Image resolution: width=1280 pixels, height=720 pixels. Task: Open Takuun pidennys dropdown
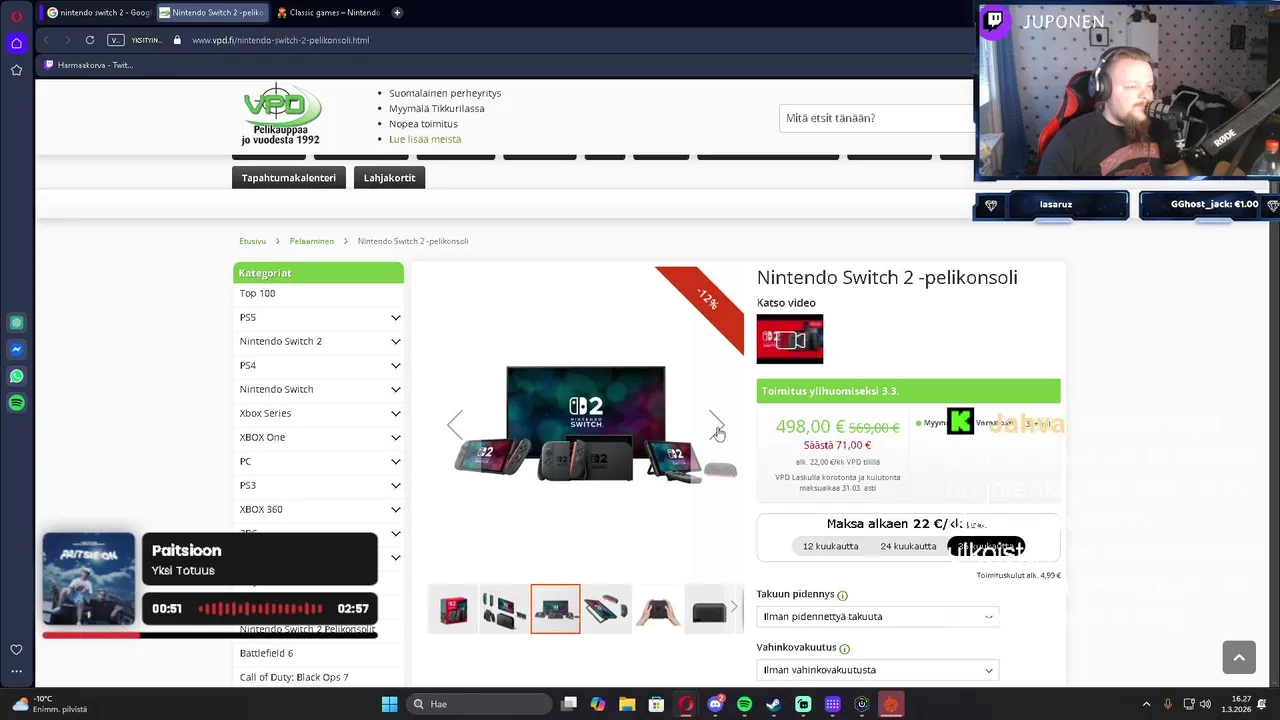[x=877, y=617]
